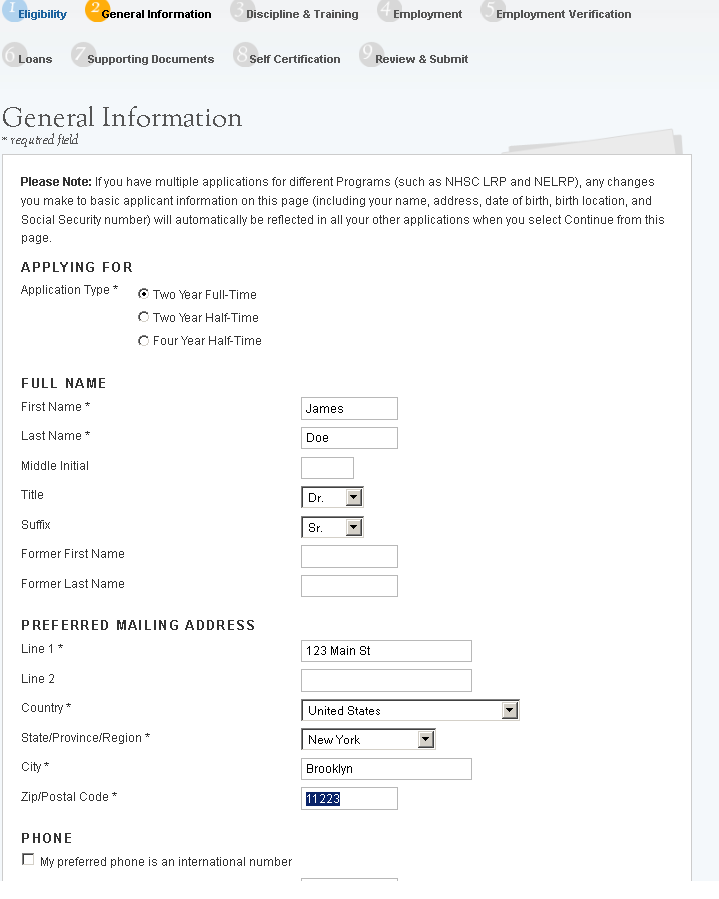
Task: Select the Two Year Half-Time radio button
Action: [x=144, y=317]
